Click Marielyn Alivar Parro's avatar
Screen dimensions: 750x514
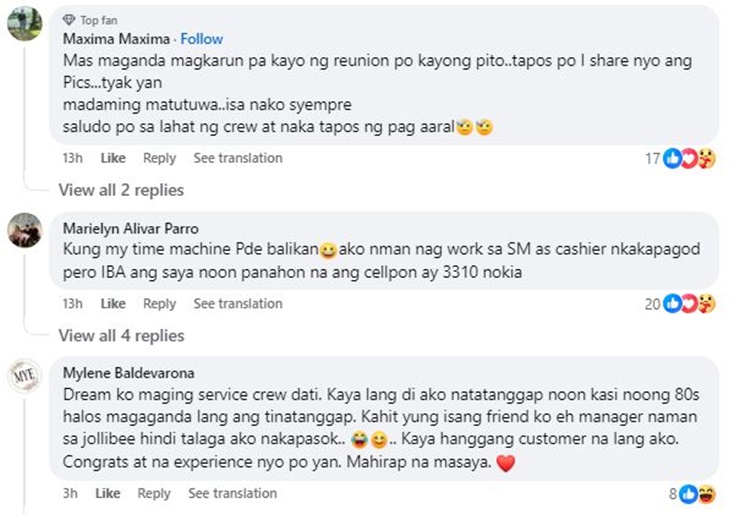click(24, 230)
